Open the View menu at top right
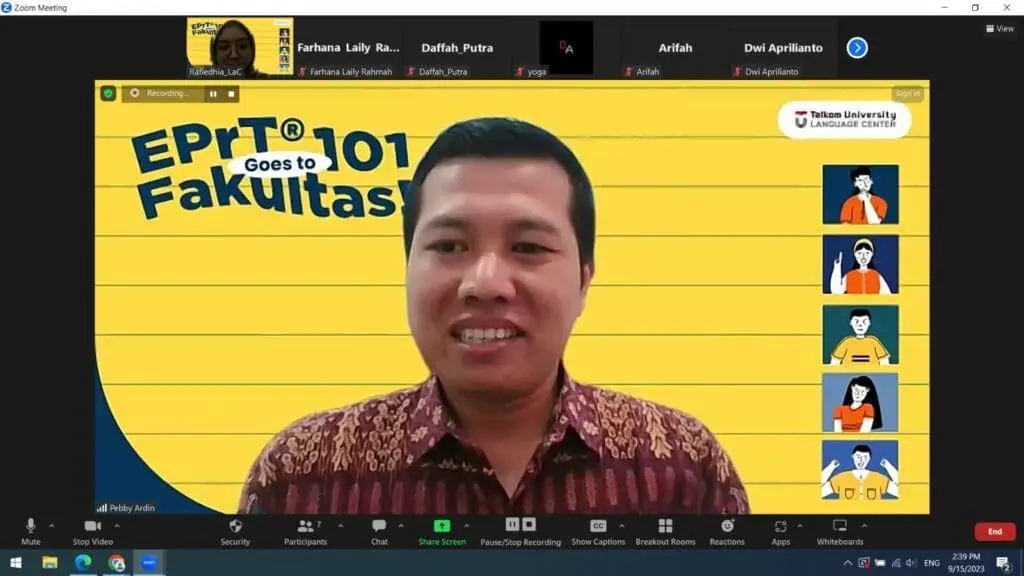This screenshot has width=1024, height=576. coord(1000,29)
